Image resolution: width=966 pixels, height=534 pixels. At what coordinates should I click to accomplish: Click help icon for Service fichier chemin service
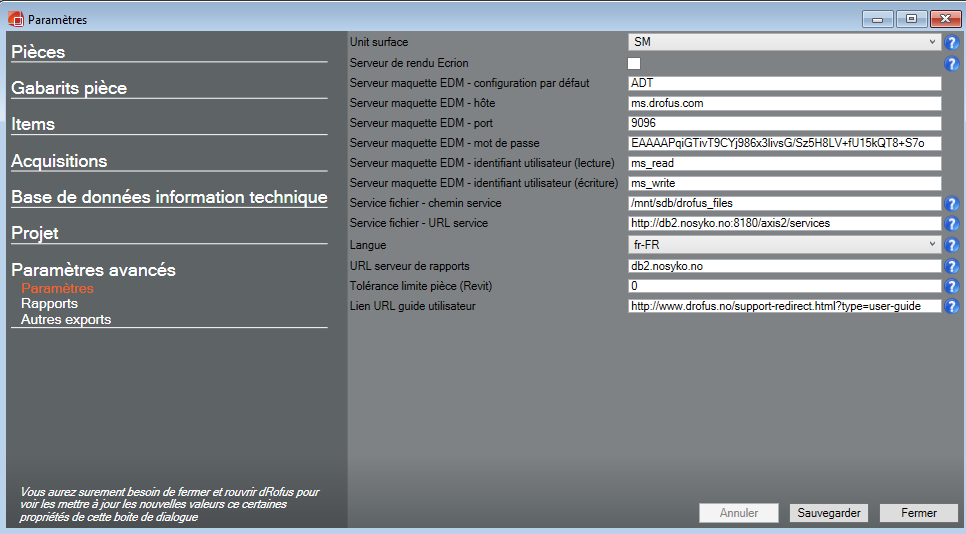click(952, 204)
